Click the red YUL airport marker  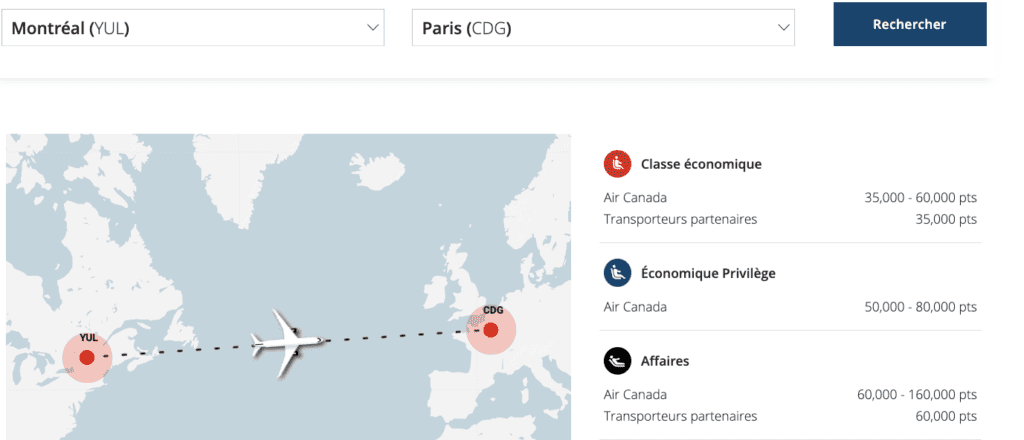87,357
